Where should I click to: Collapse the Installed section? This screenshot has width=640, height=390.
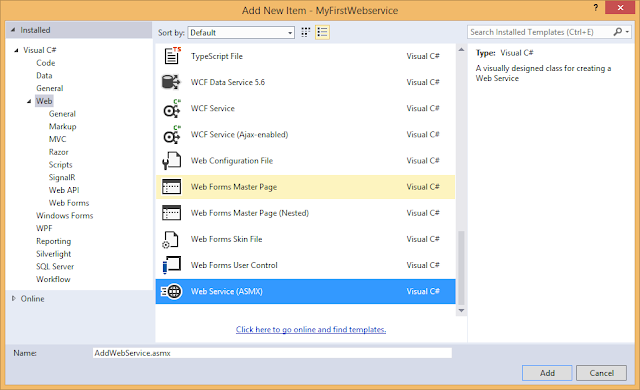13,30
